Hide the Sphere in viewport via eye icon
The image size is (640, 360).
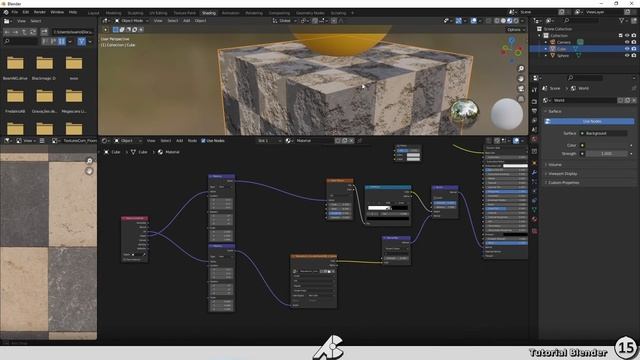[627, 56]
